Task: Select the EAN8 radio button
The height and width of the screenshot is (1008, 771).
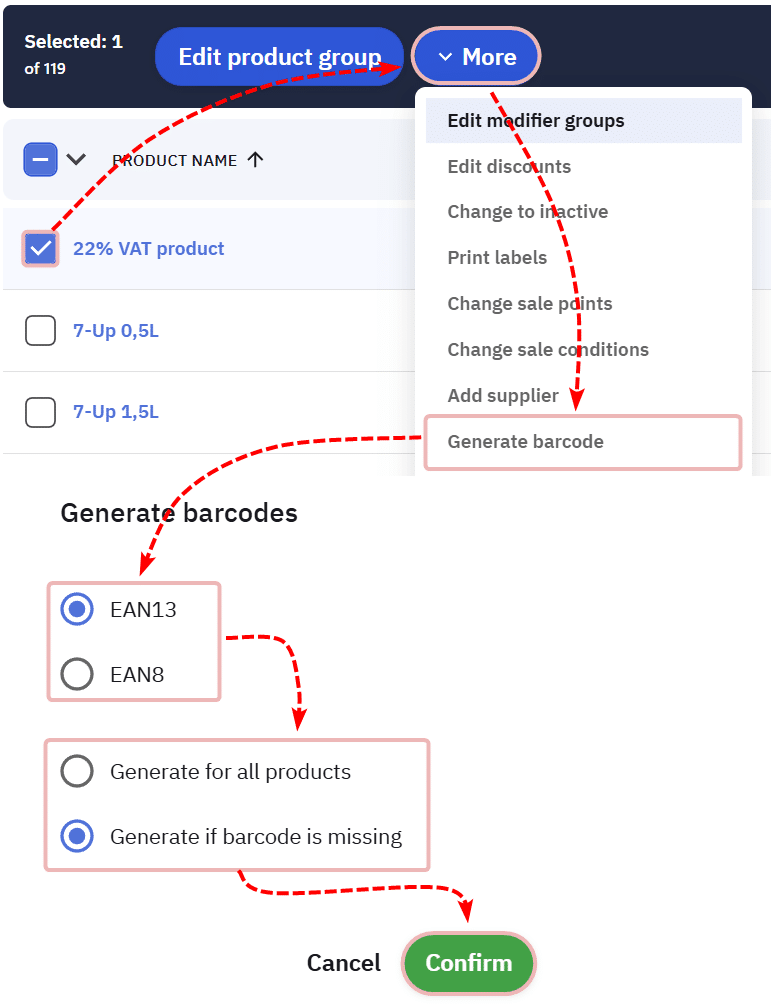Action: click(77, 674)
